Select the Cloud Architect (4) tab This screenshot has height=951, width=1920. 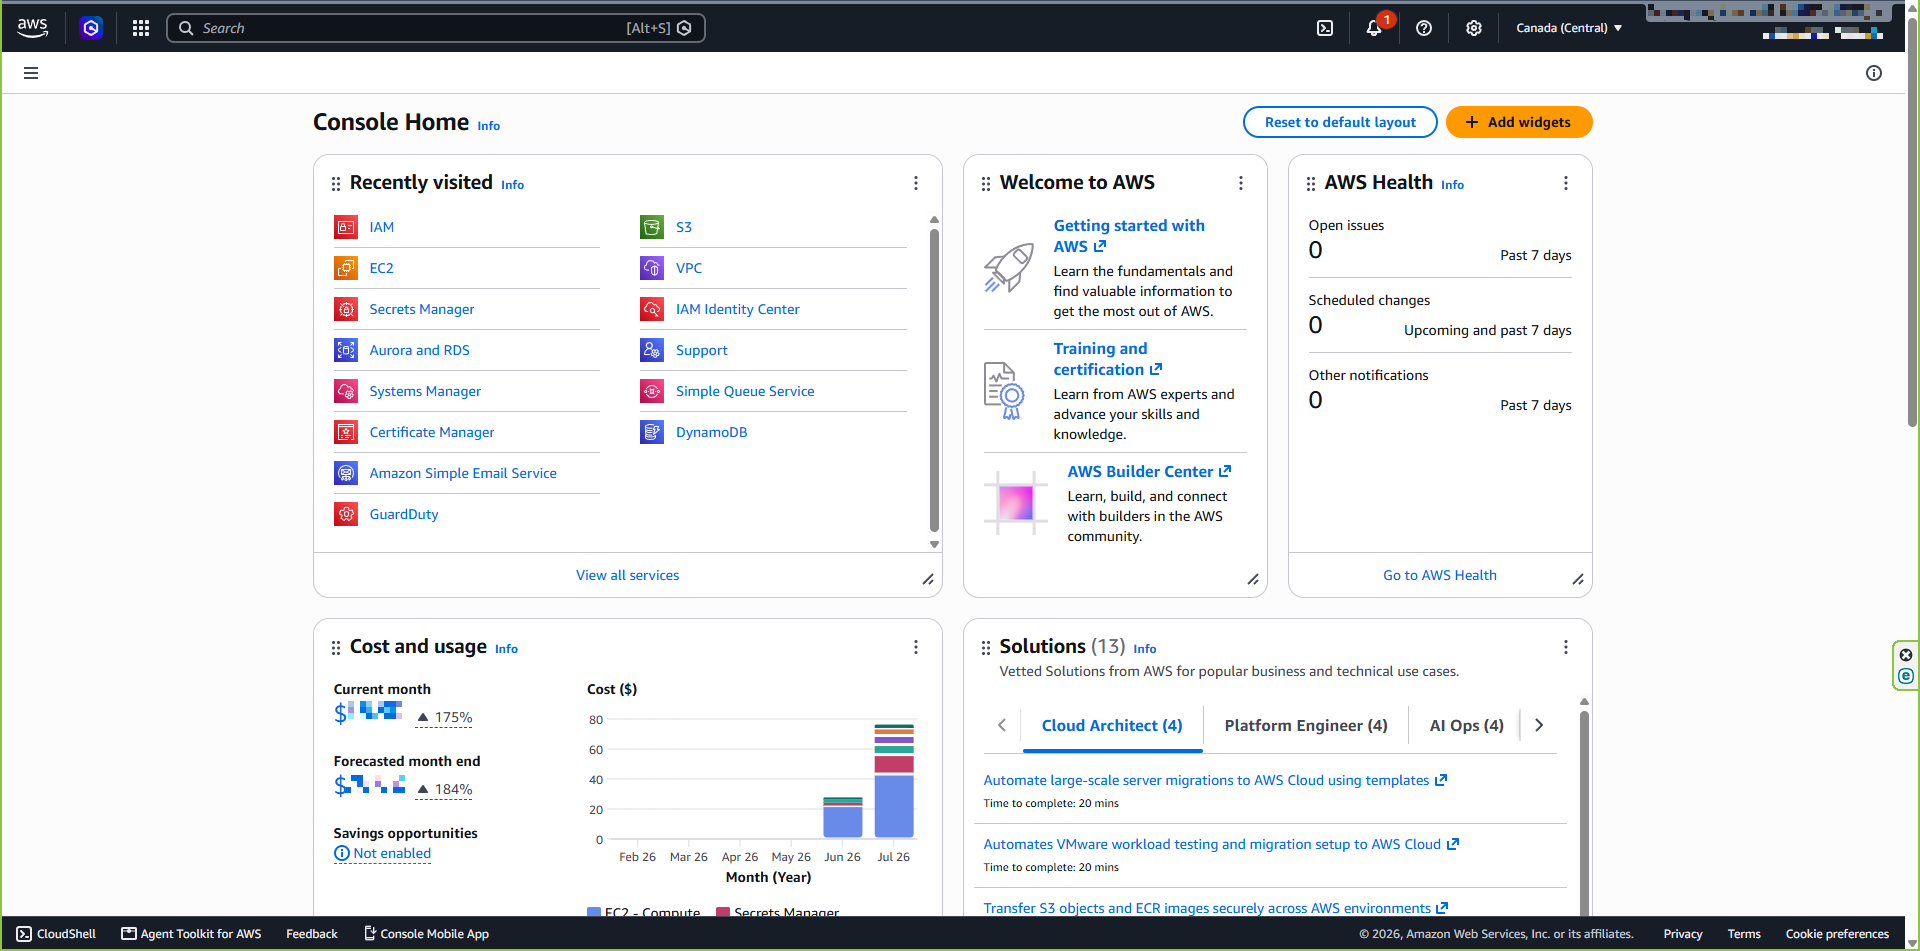point(1112,726)
